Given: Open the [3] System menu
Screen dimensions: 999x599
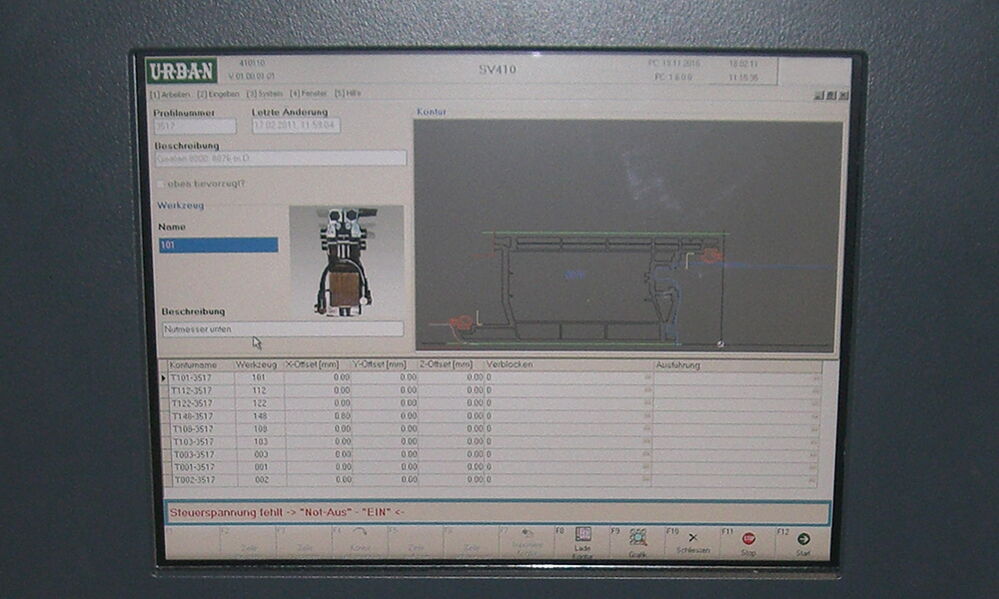Looking at the screenshot, I should (264, 94).
